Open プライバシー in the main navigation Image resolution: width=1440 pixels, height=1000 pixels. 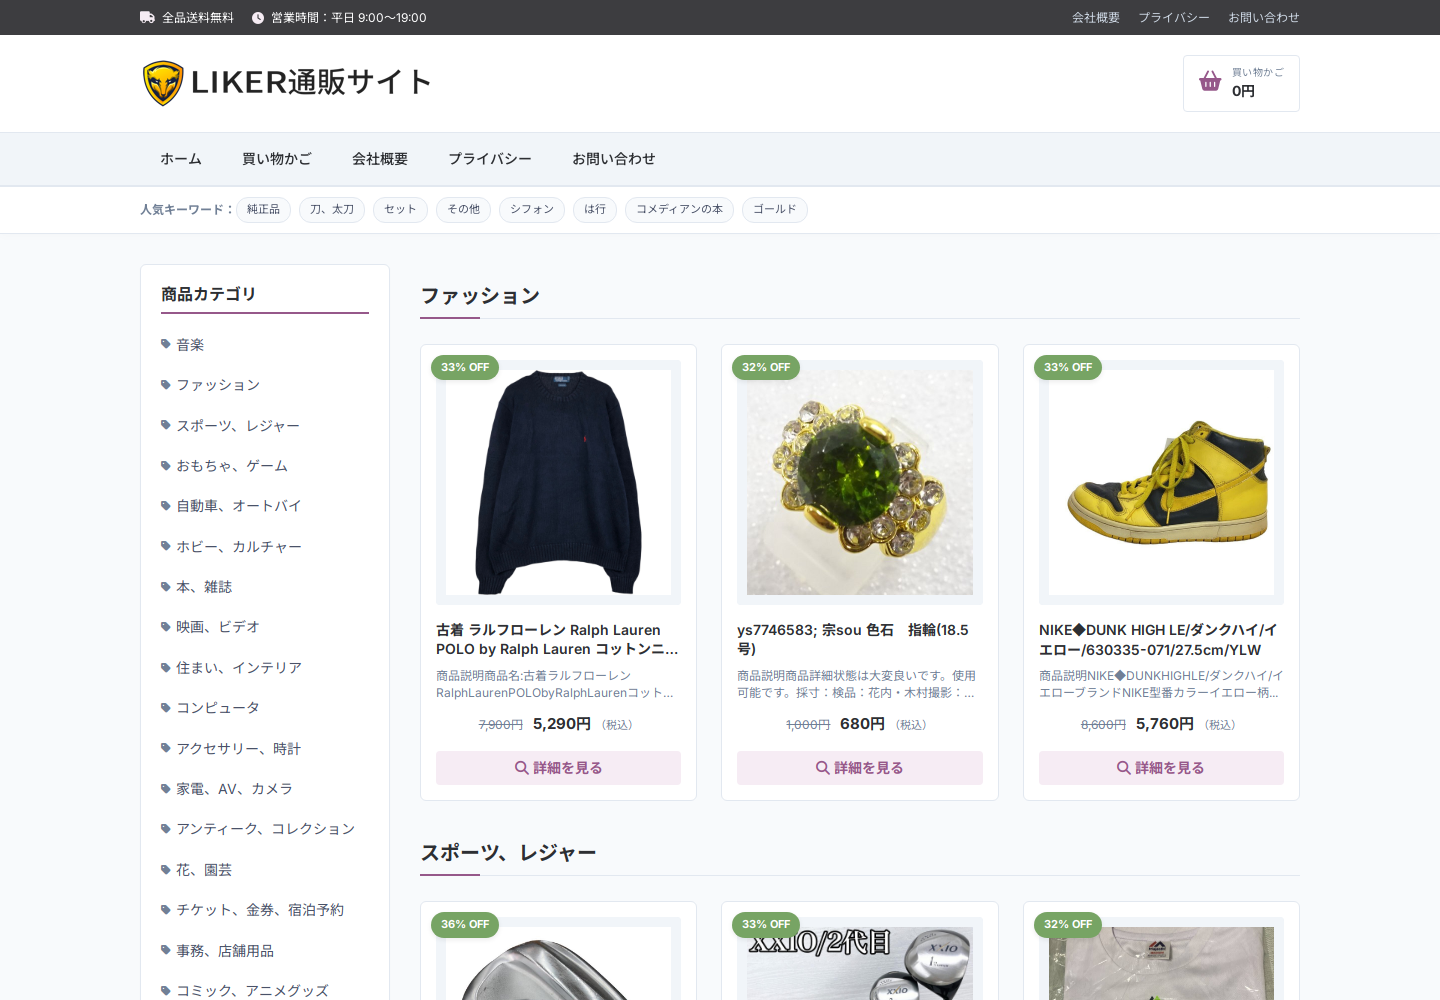[x=490, y=159]
